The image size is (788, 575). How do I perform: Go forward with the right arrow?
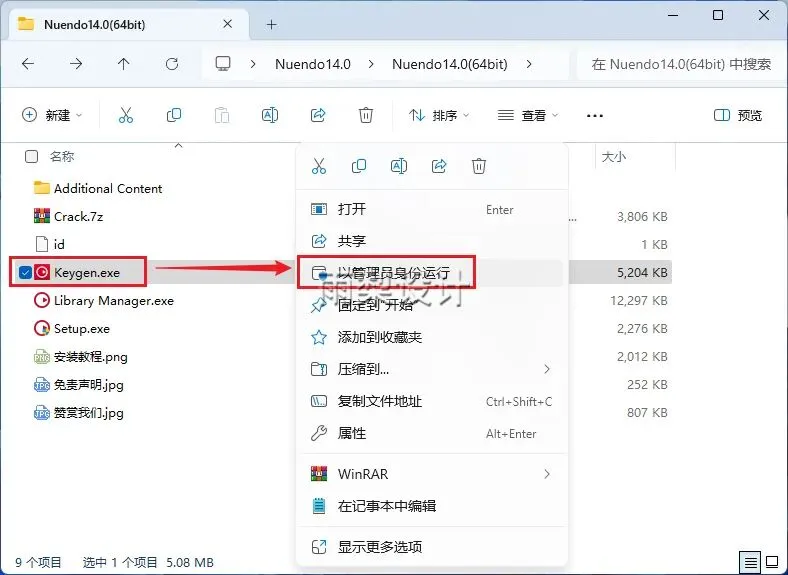(x=76, y=64)
